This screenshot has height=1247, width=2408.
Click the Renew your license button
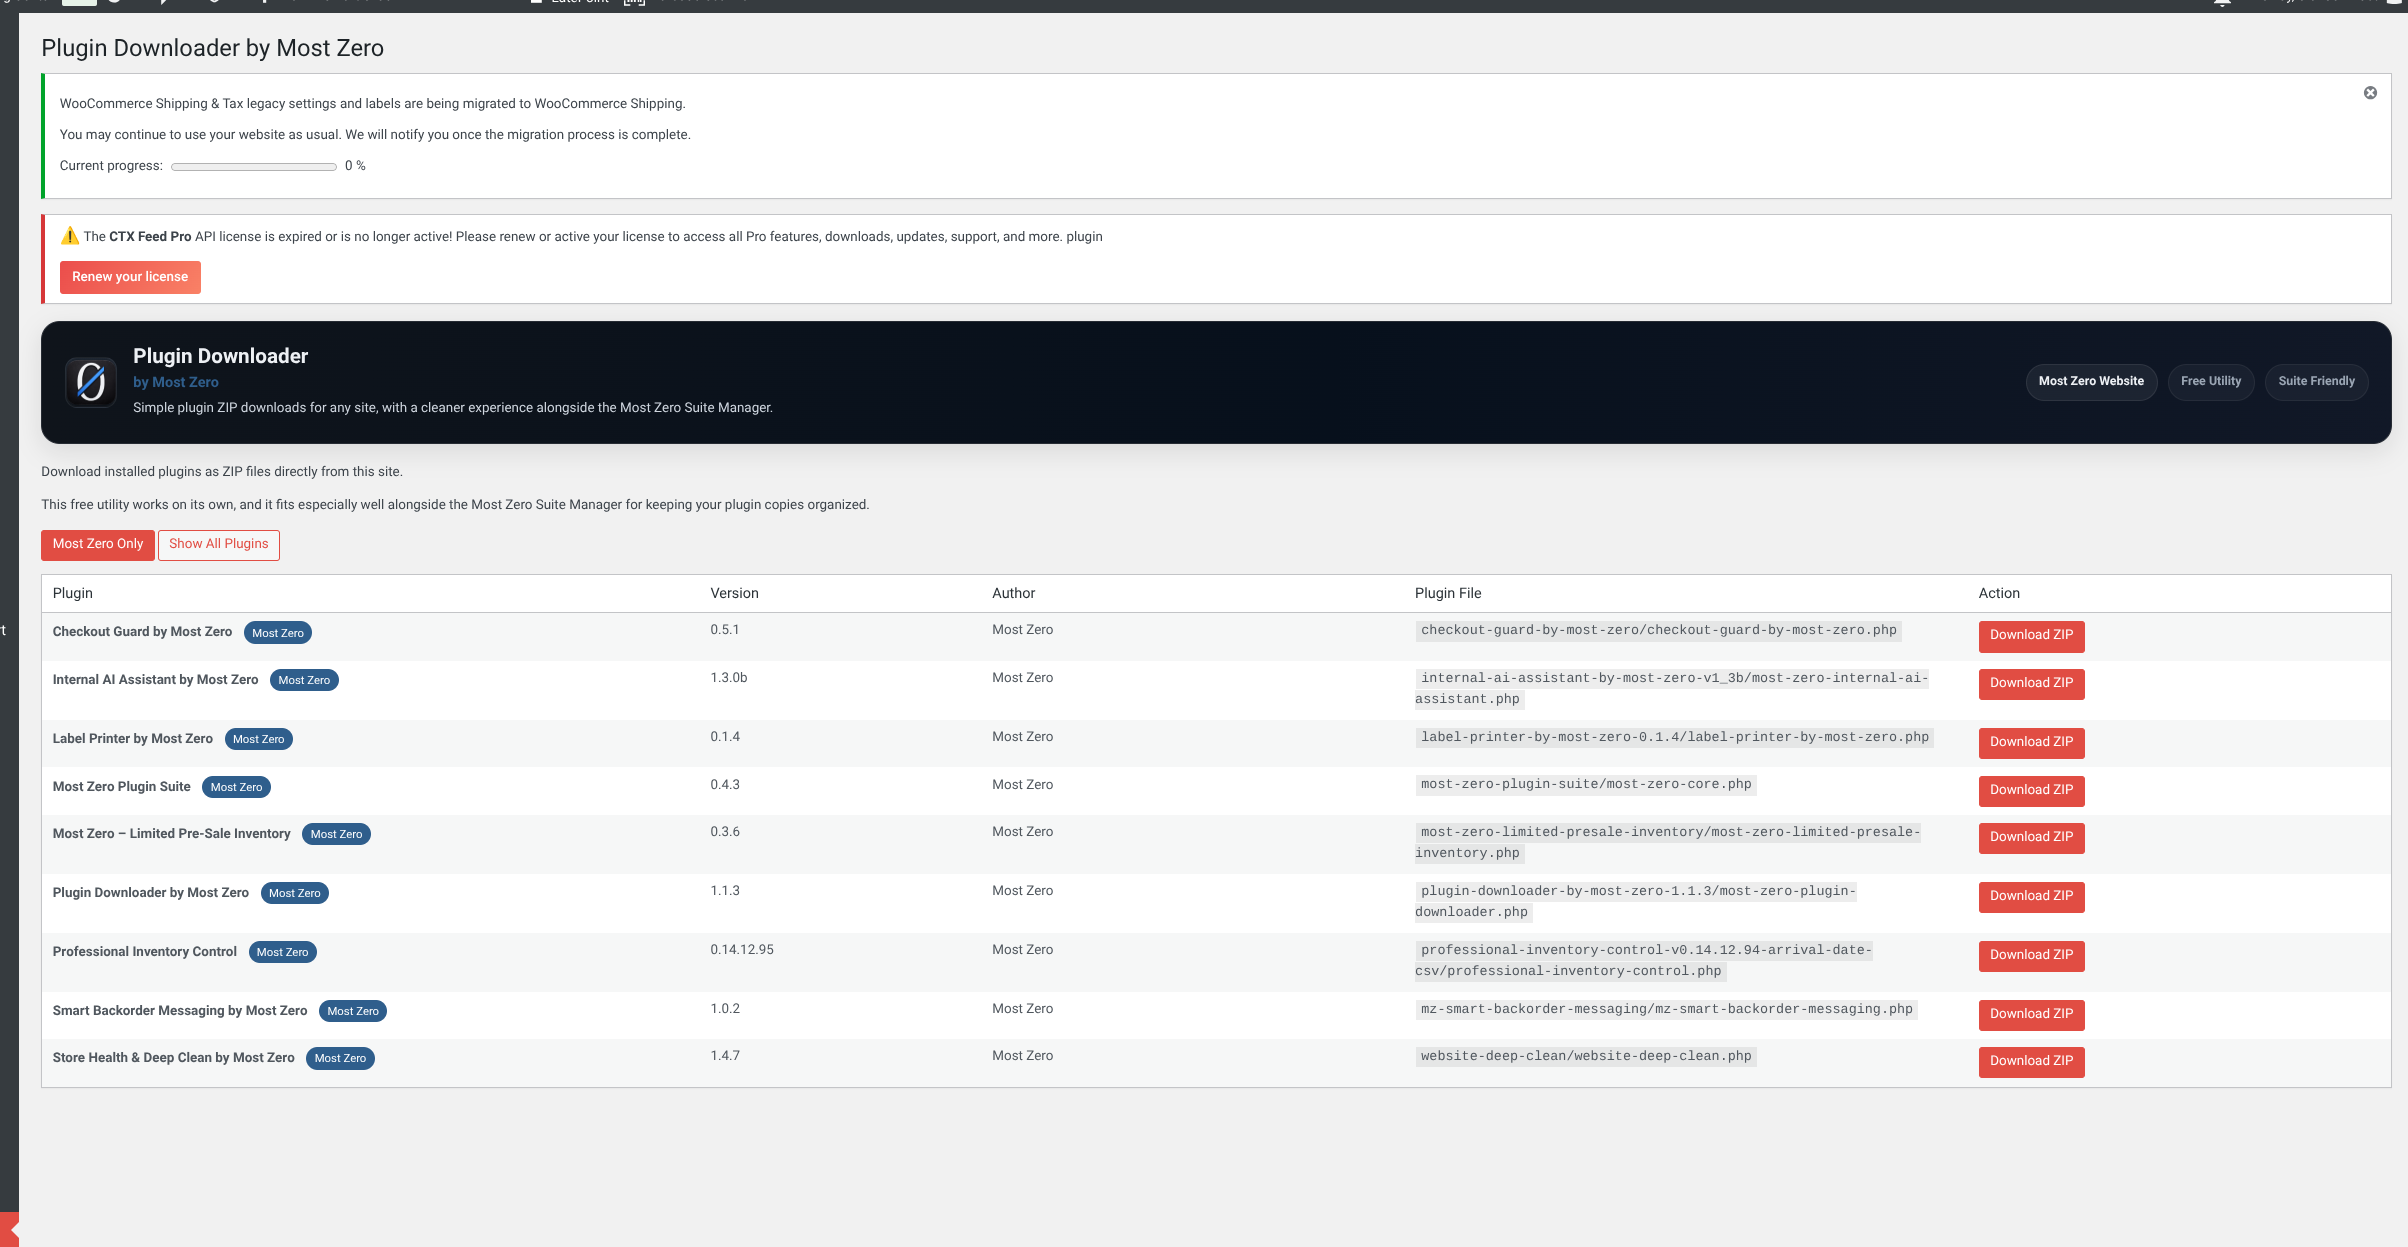(x=130, y=277)
